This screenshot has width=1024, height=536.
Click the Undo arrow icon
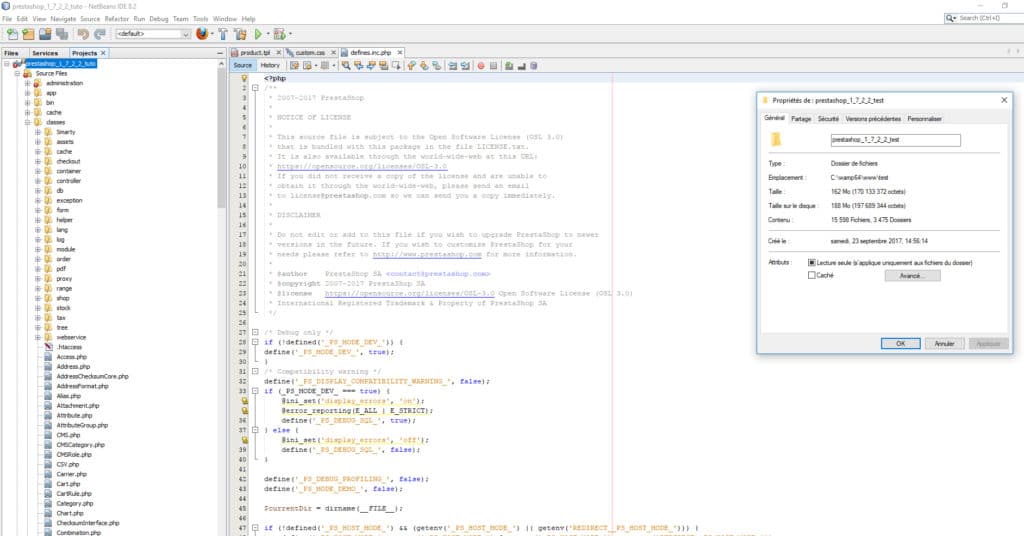coord(84,34)
